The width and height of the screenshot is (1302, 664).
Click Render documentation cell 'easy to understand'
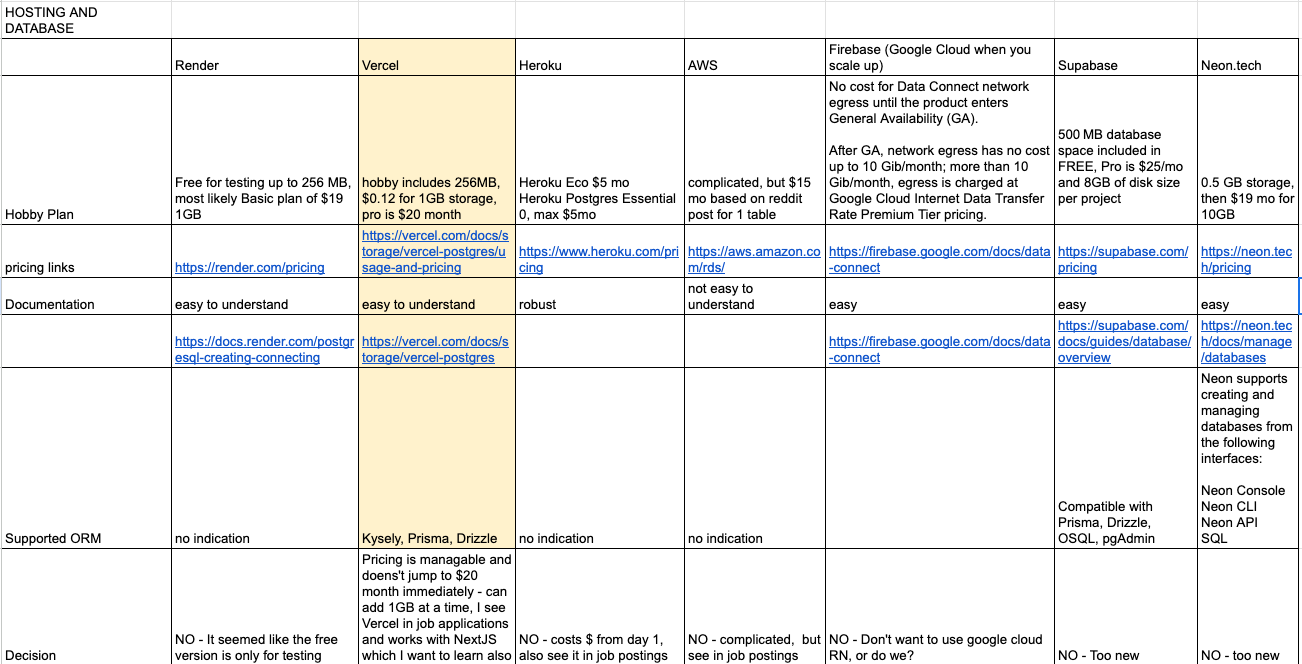point(264,296)
